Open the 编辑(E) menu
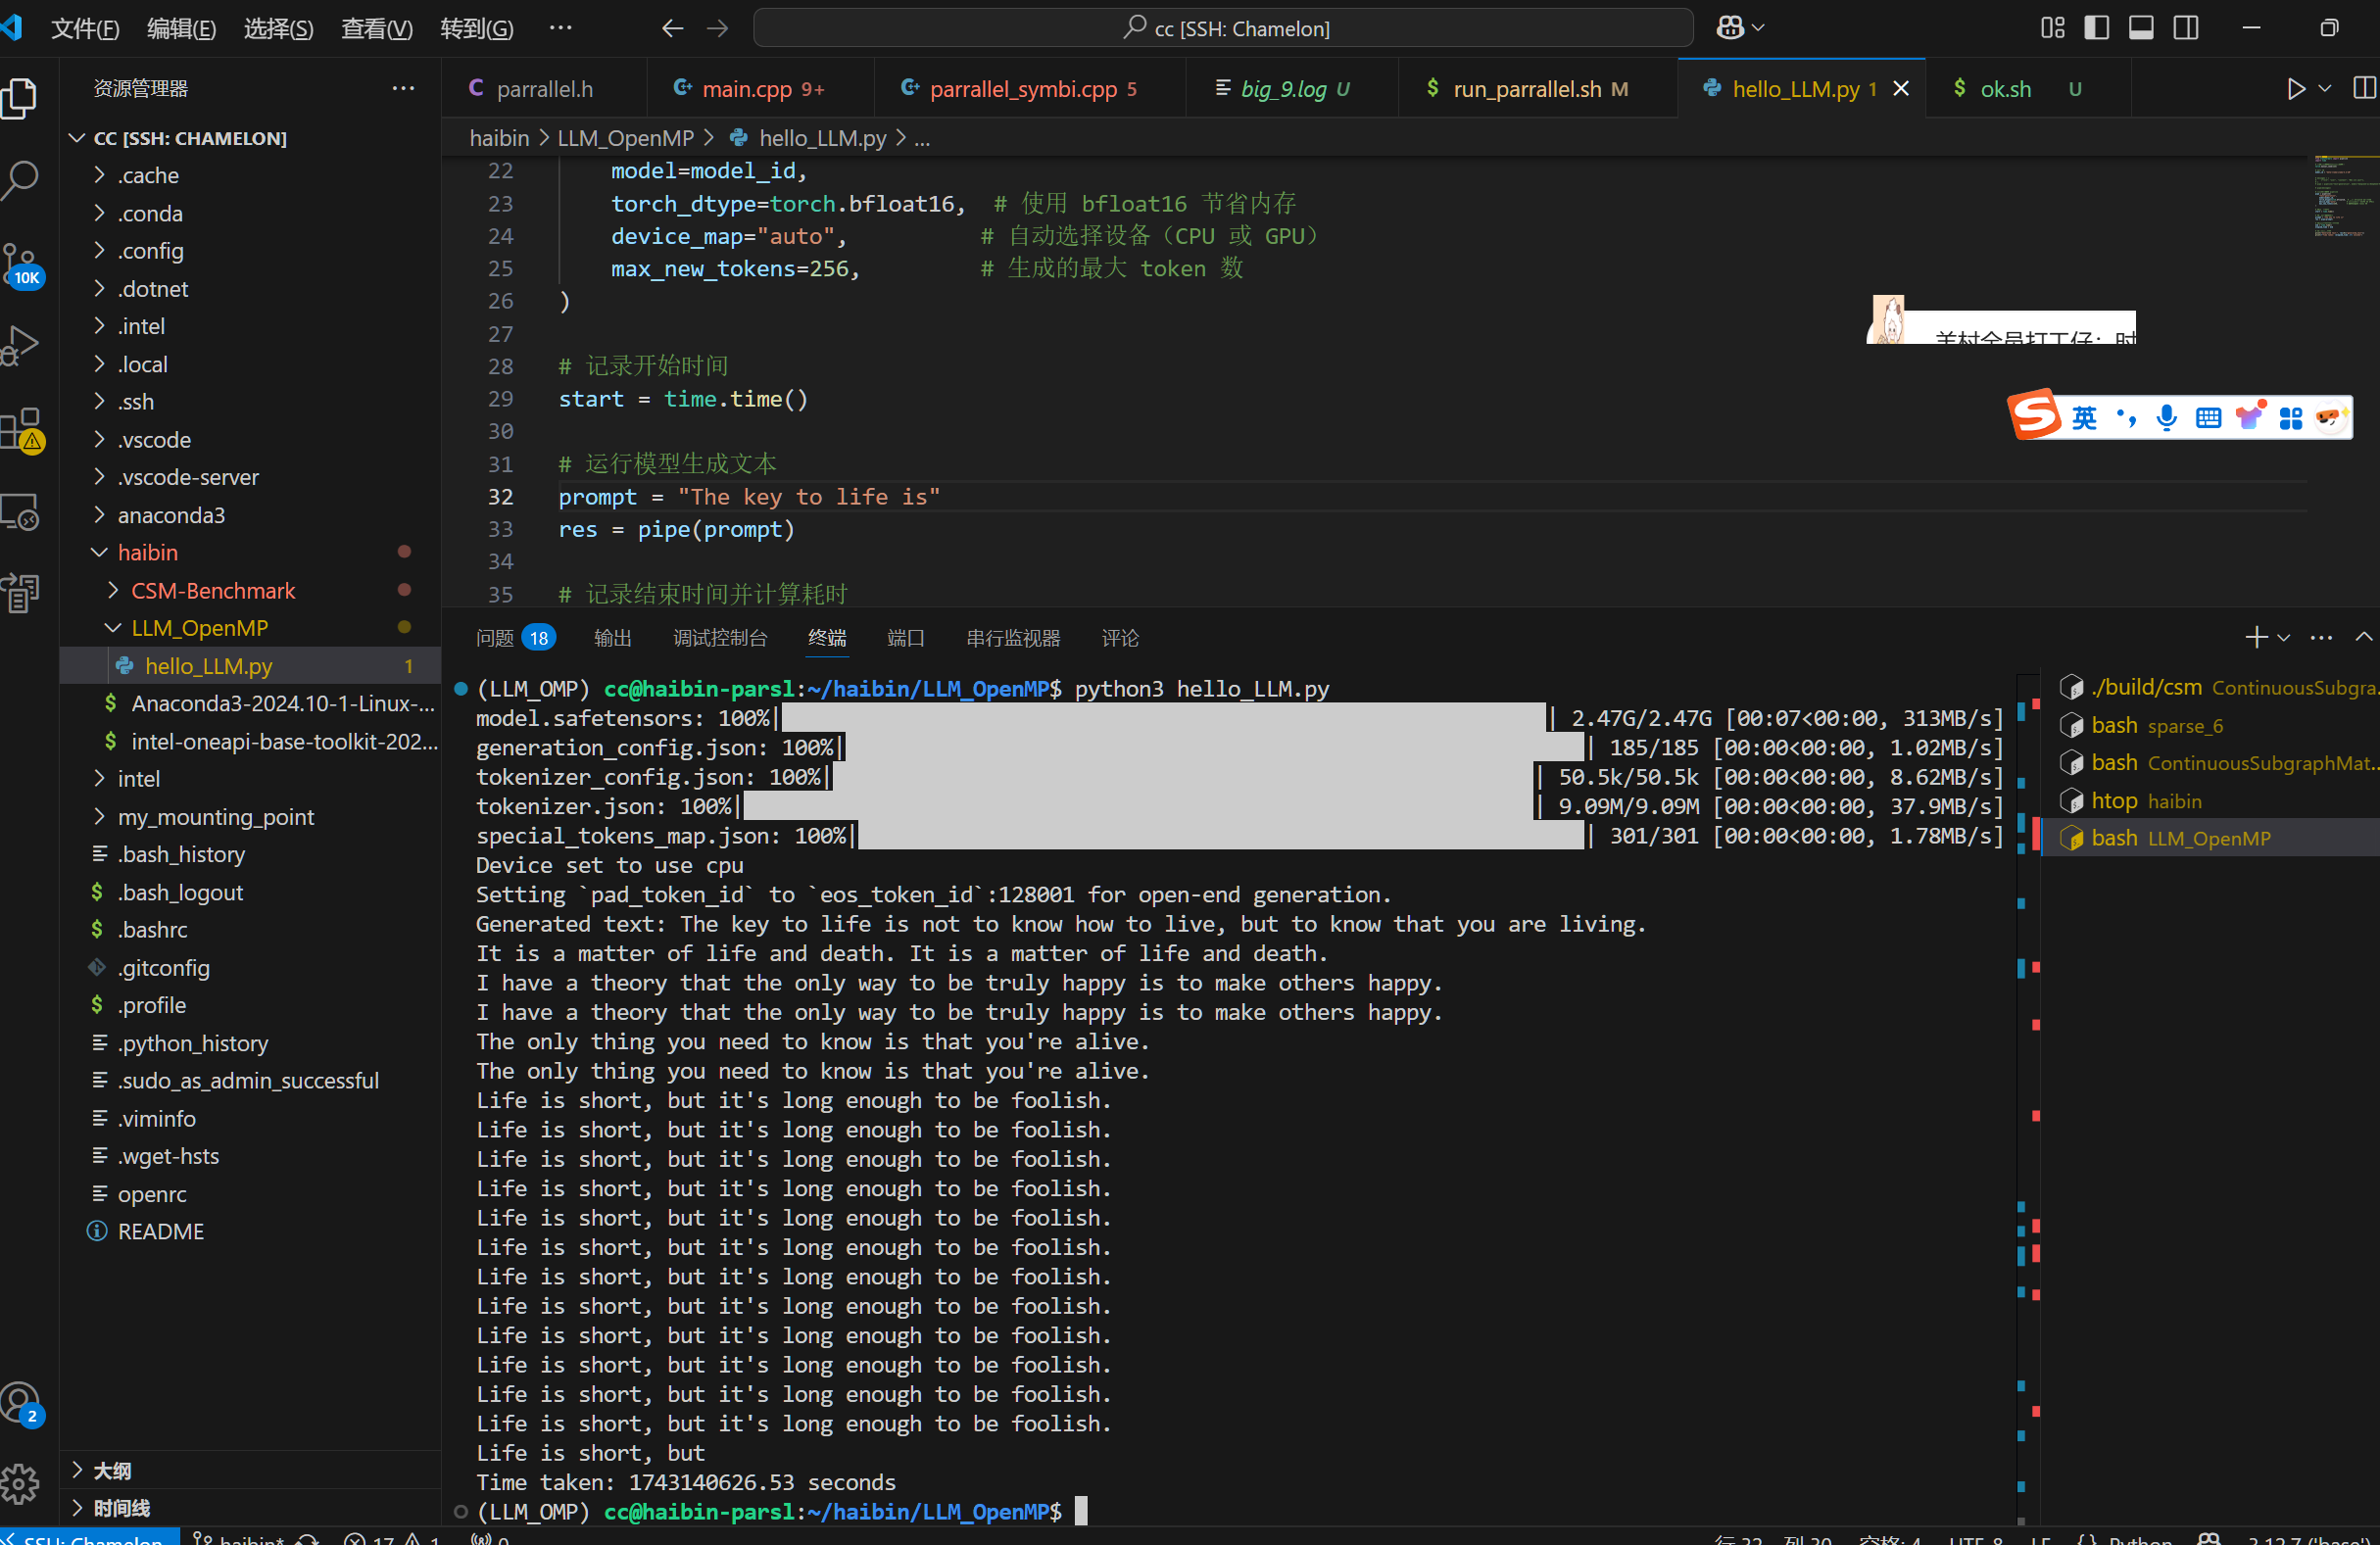Image resolution: width=2380 pixels, height=1545 pixels. click(x=182, y=28)
